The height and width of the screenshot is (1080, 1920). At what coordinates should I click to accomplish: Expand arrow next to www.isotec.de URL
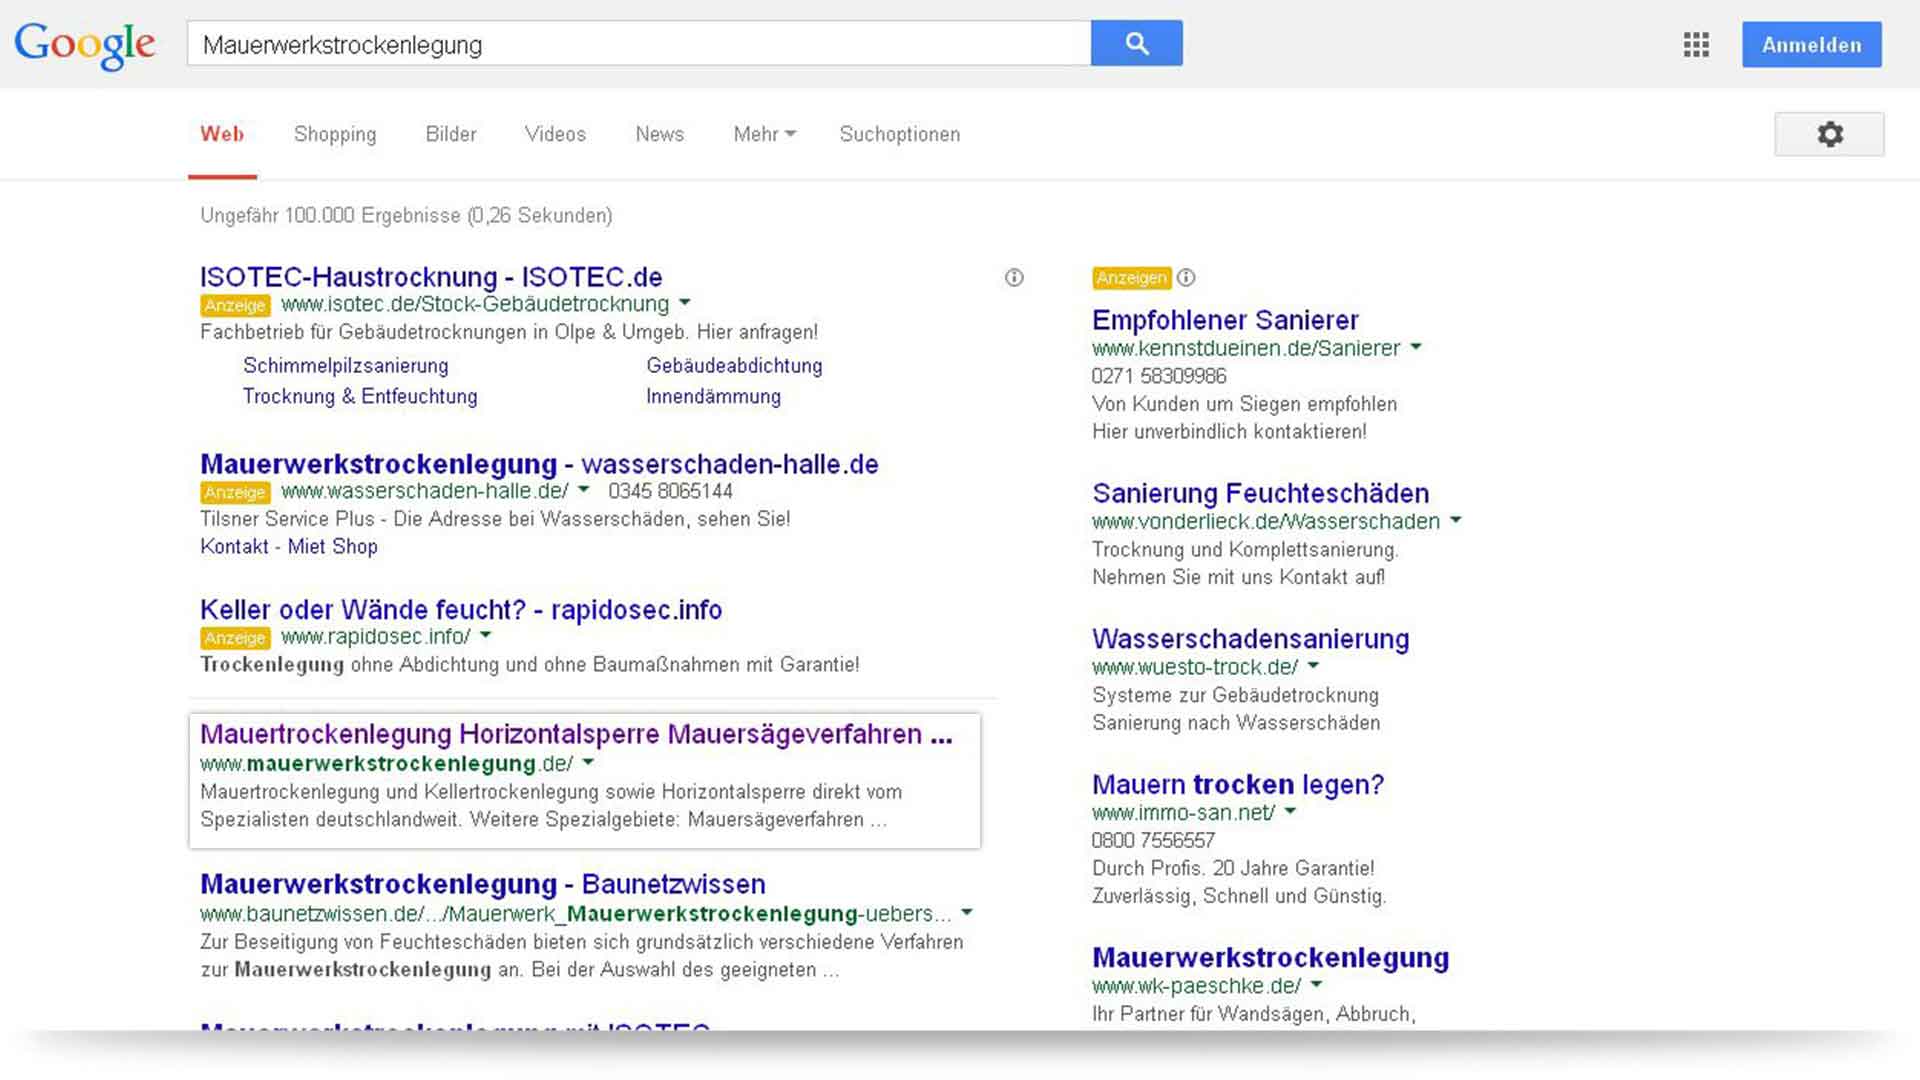(x=685, y=302)
